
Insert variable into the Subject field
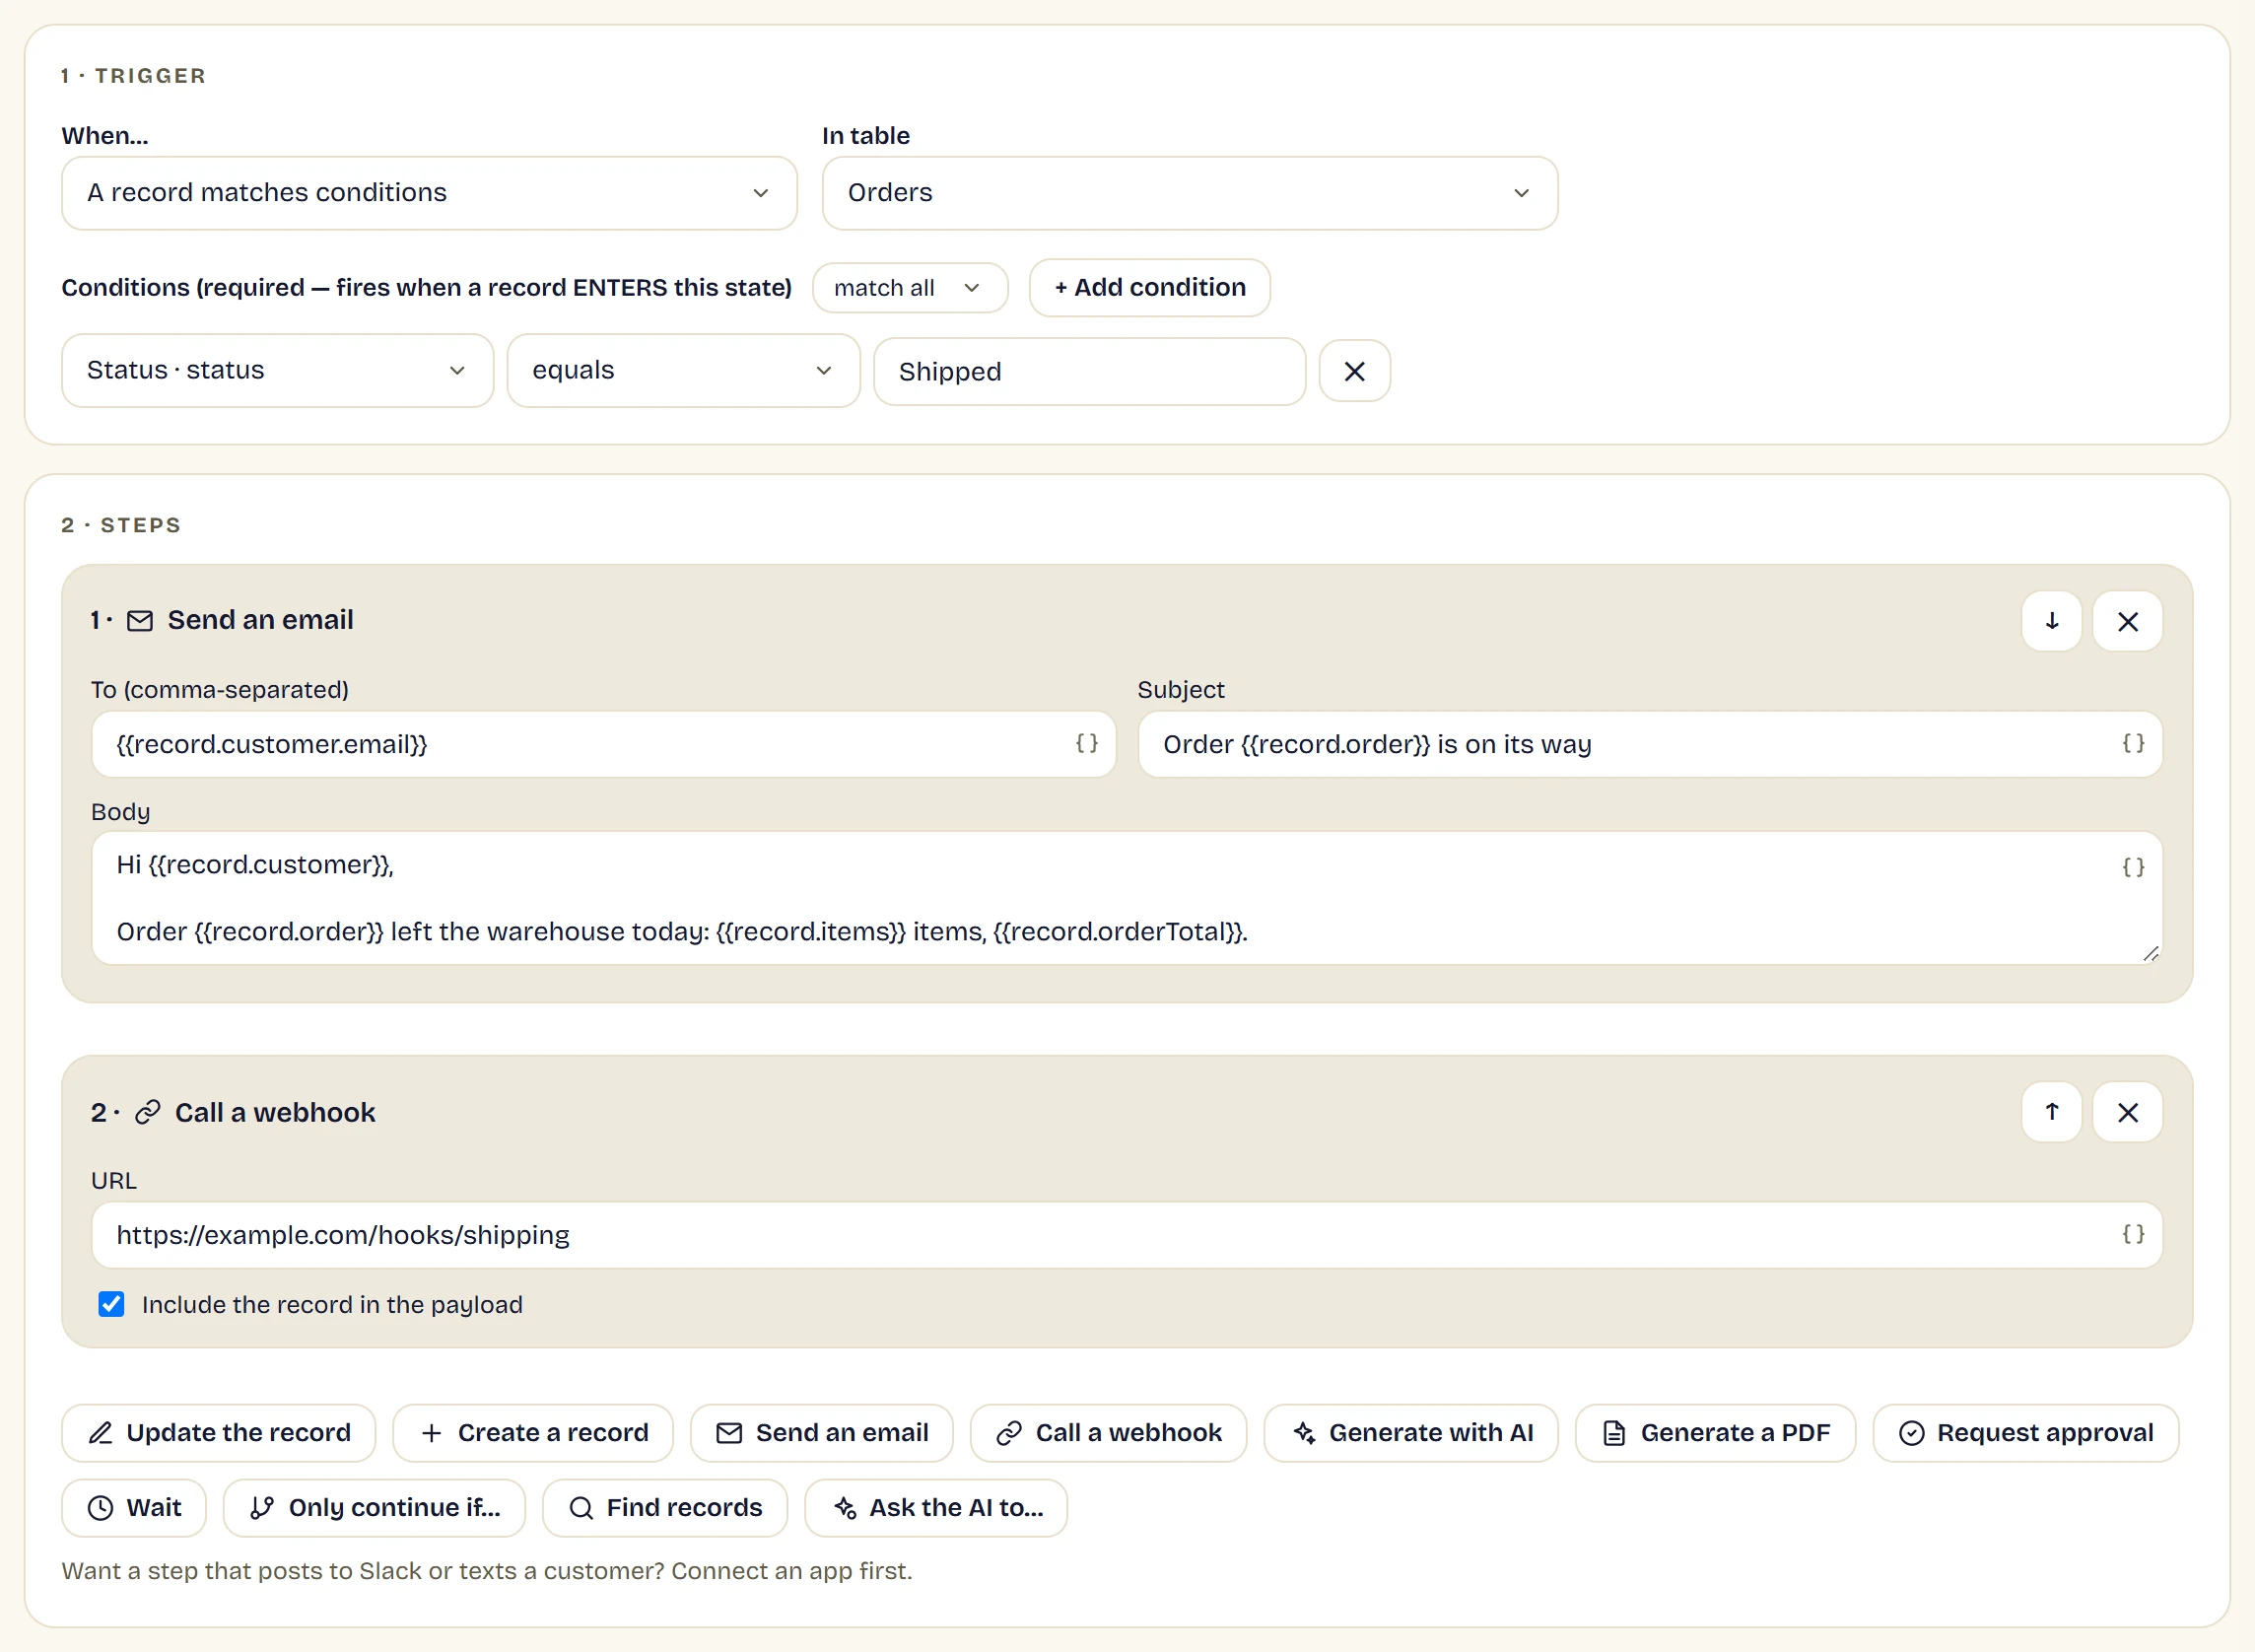click(2133, 743)
